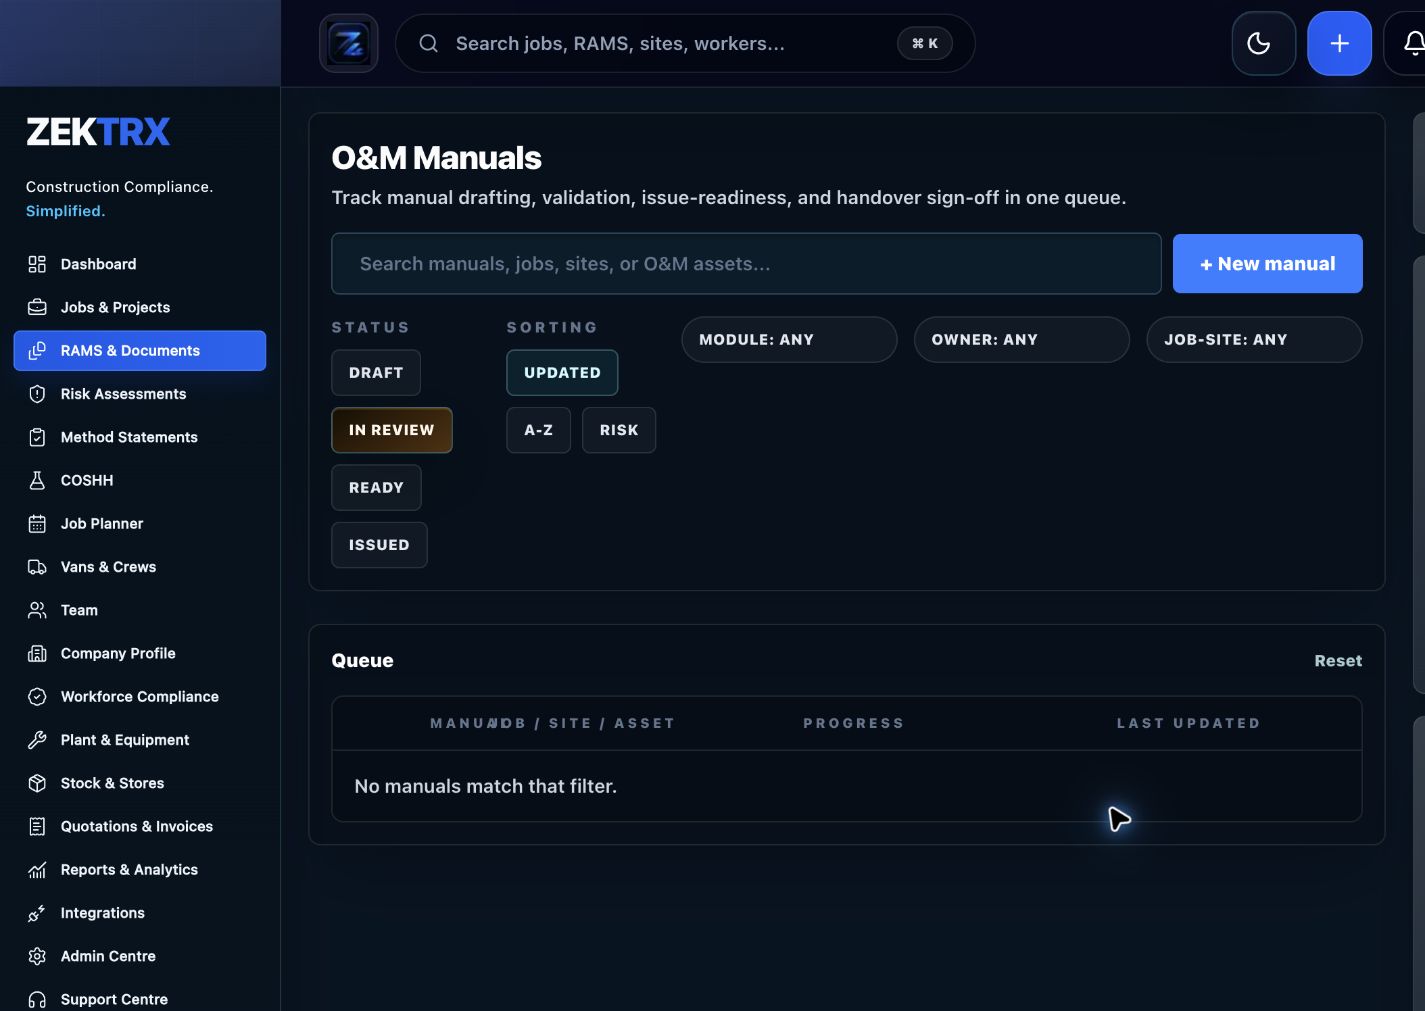Open the Module: Any dropdown
Viewport: 1425px width, 1011px height.
[789, 340]
